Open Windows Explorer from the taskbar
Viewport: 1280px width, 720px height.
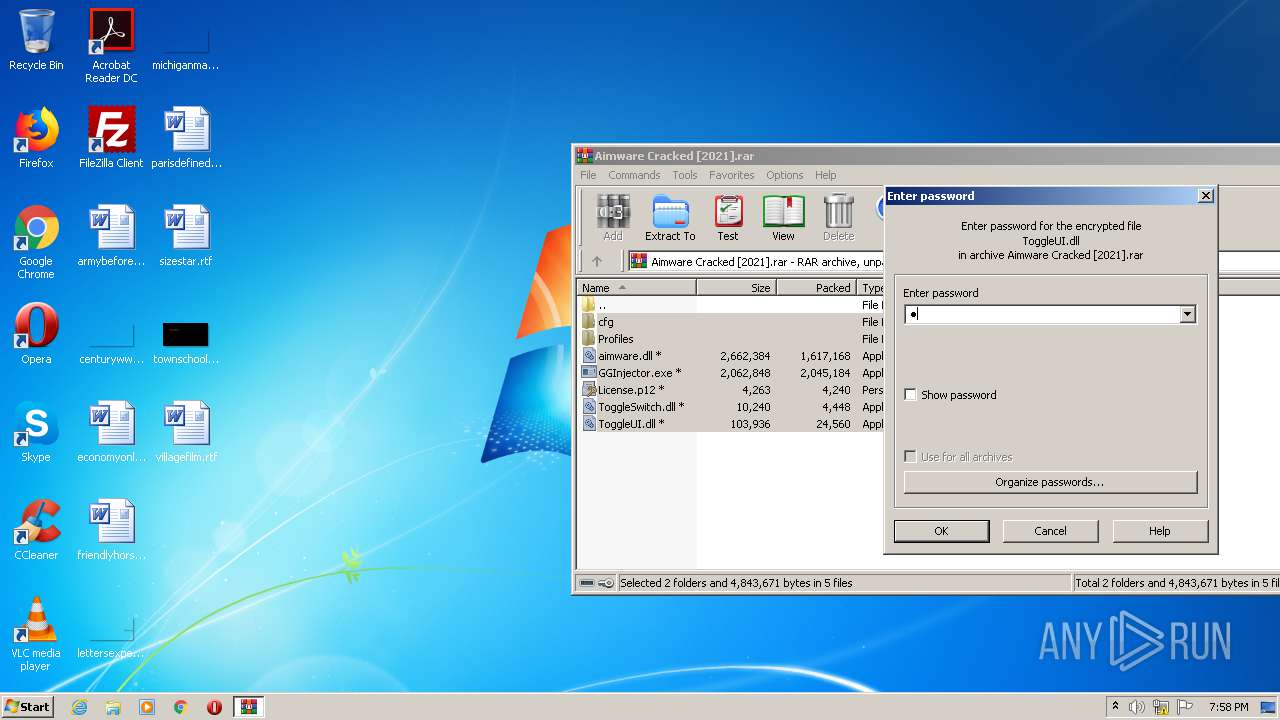113,707
